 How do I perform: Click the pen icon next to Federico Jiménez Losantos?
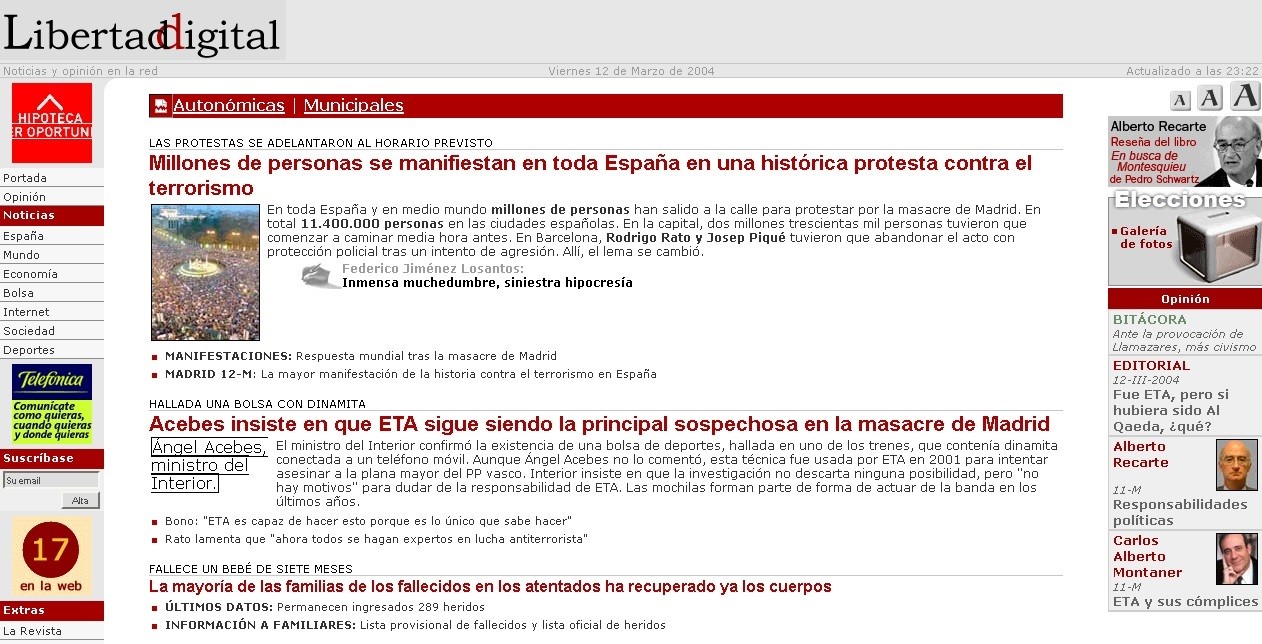tap(321, 276)
